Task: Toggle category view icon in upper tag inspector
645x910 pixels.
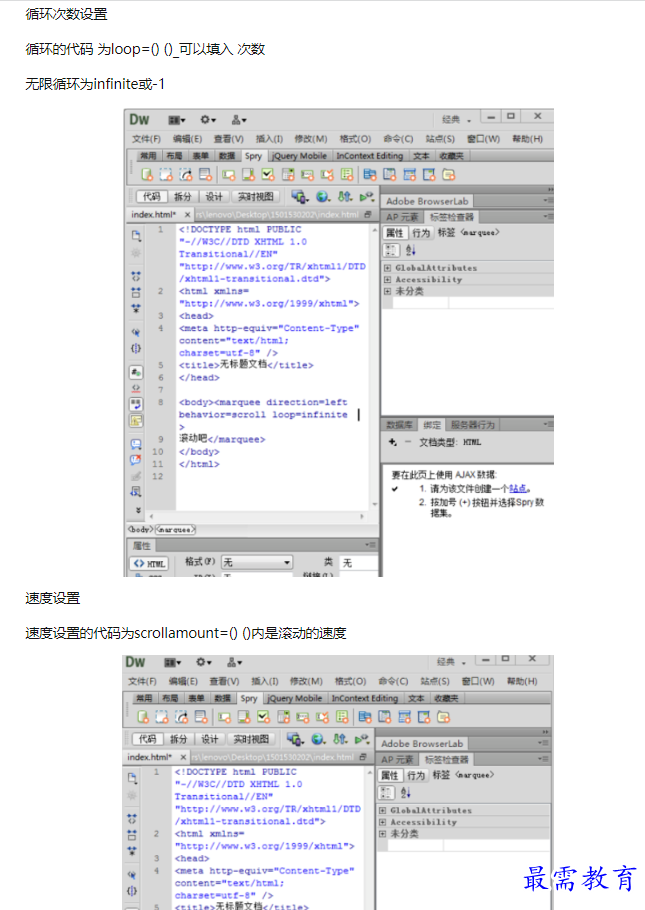Action: coord(391,250)
